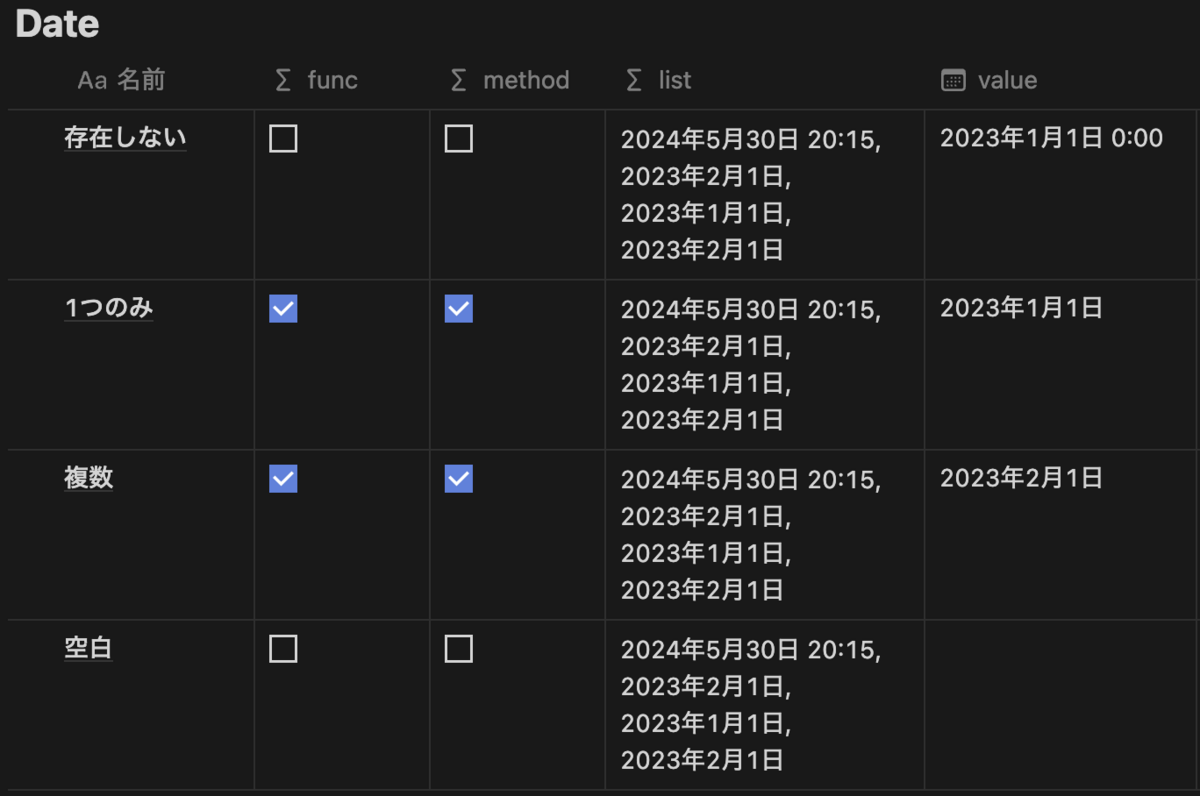Uncheck func checkbox in 1つのみ row
Screen dimensions: 1200x796
283,309
